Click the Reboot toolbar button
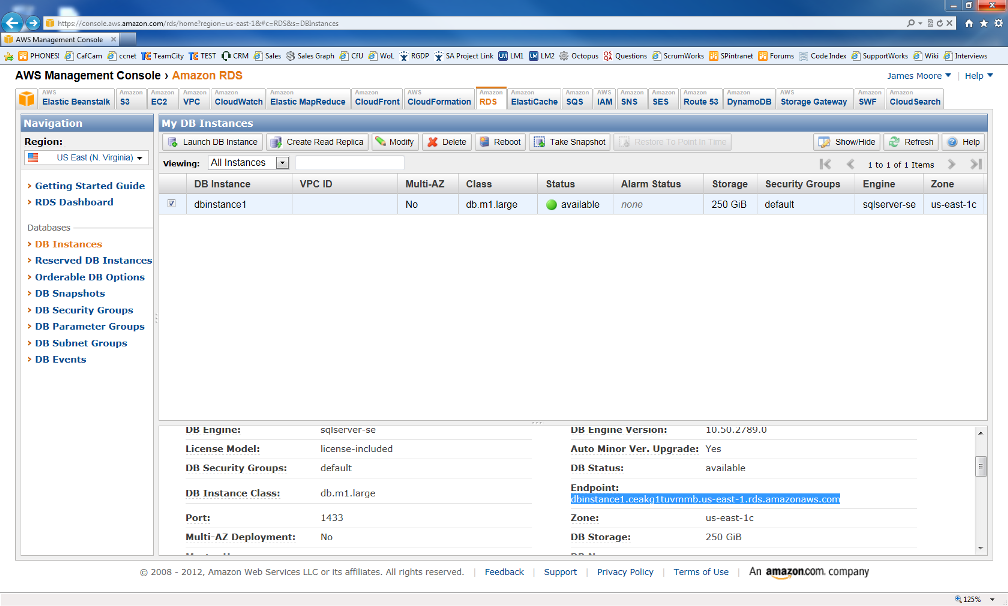Screen dimensions: 1008x606 tap(500, 142)
